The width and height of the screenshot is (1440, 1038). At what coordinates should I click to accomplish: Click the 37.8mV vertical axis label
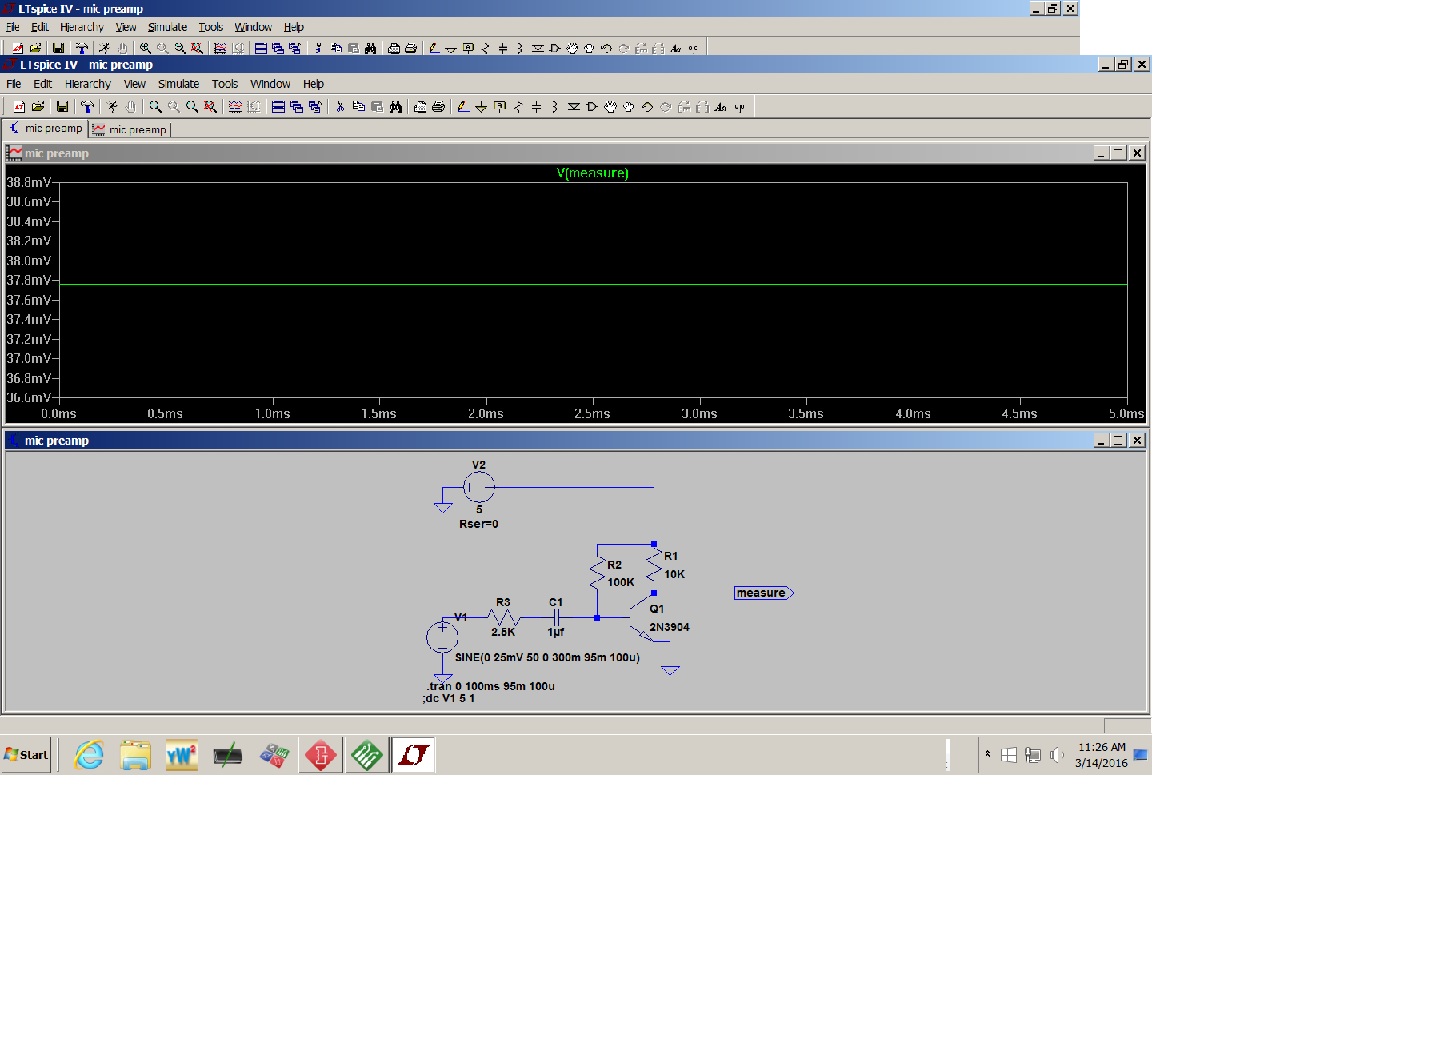click(28, 280)
